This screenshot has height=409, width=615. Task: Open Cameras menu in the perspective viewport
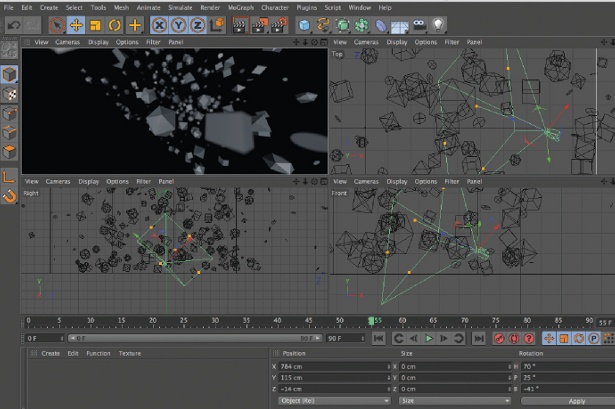pos(68,43)
